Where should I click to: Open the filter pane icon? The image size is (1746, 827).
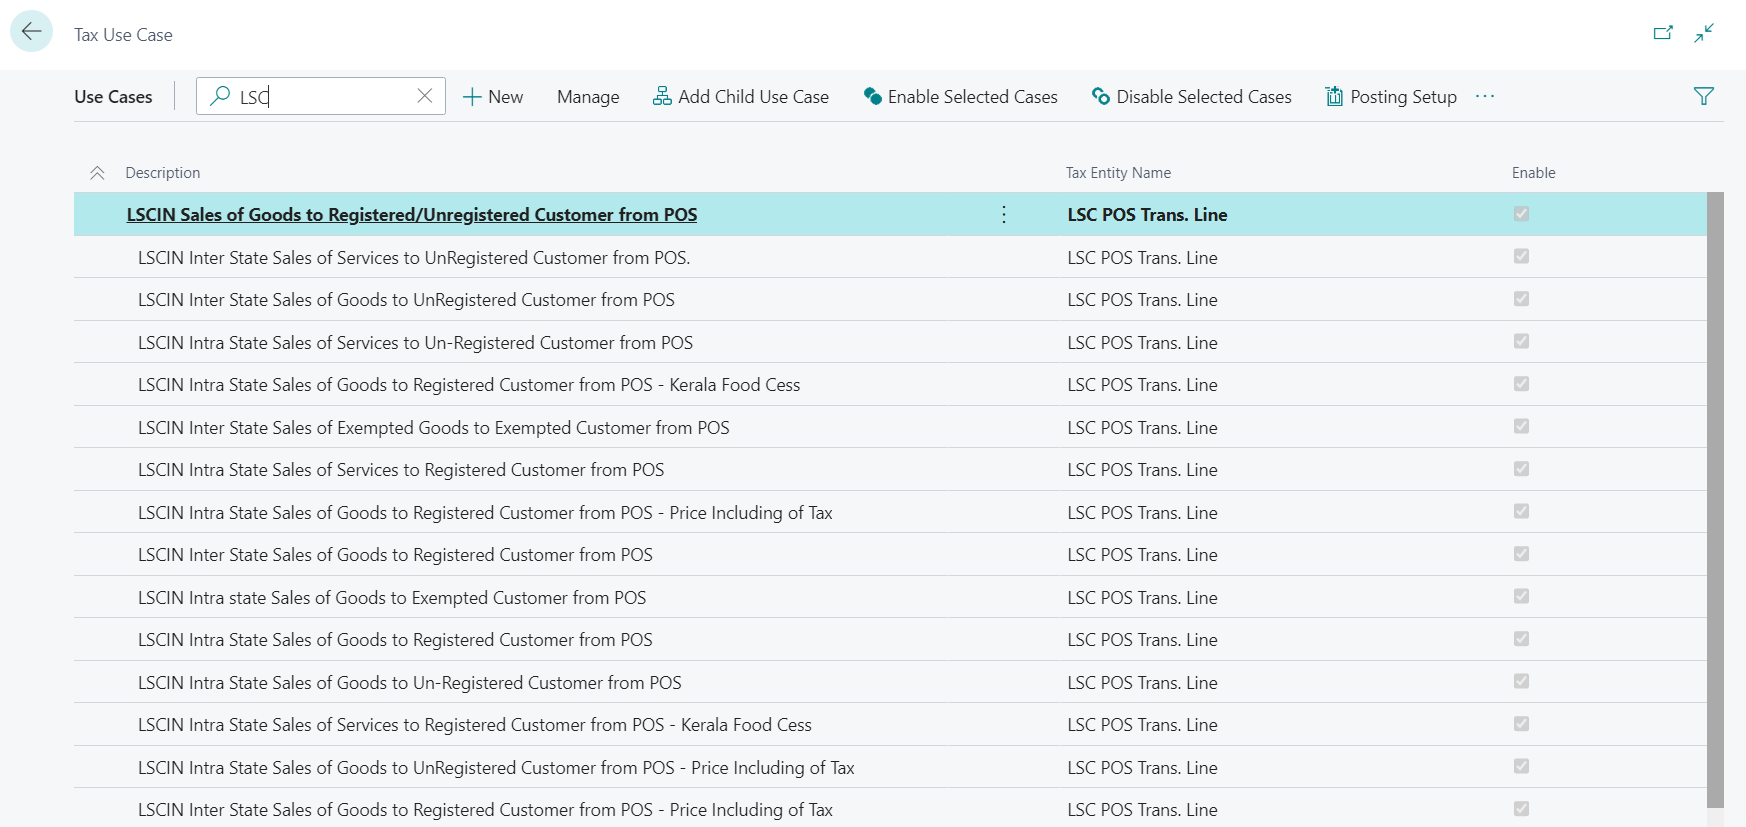point(1703,97)
